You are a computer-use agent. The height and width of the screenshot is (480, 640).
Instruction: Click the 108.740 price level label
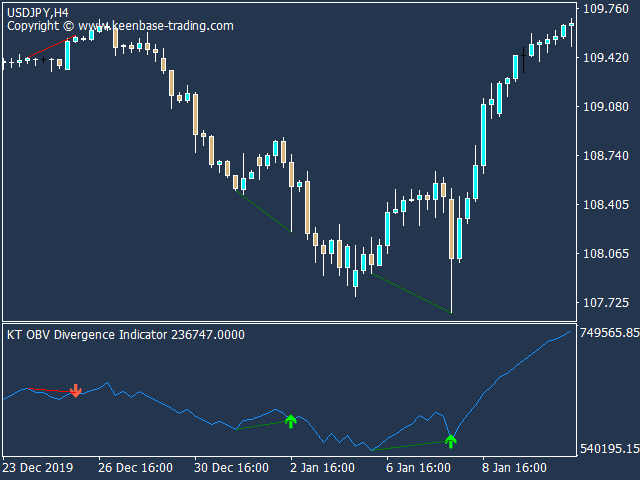pos(606,156)
